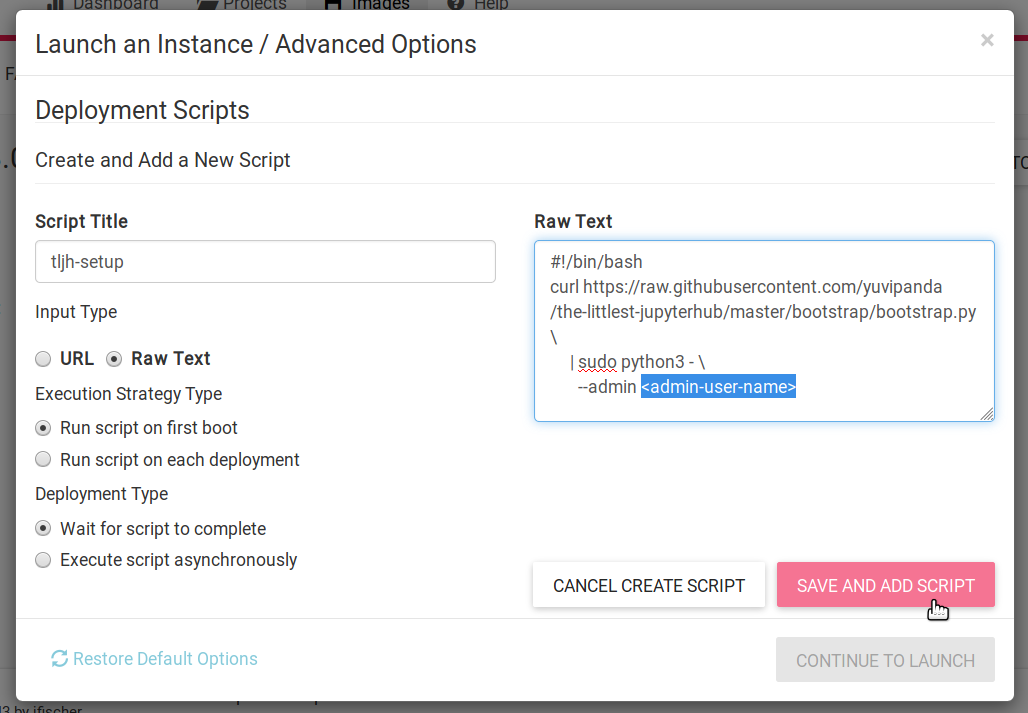Select Raw Text input type radio
Viewport: 1028px width, 713px height.
114,359
